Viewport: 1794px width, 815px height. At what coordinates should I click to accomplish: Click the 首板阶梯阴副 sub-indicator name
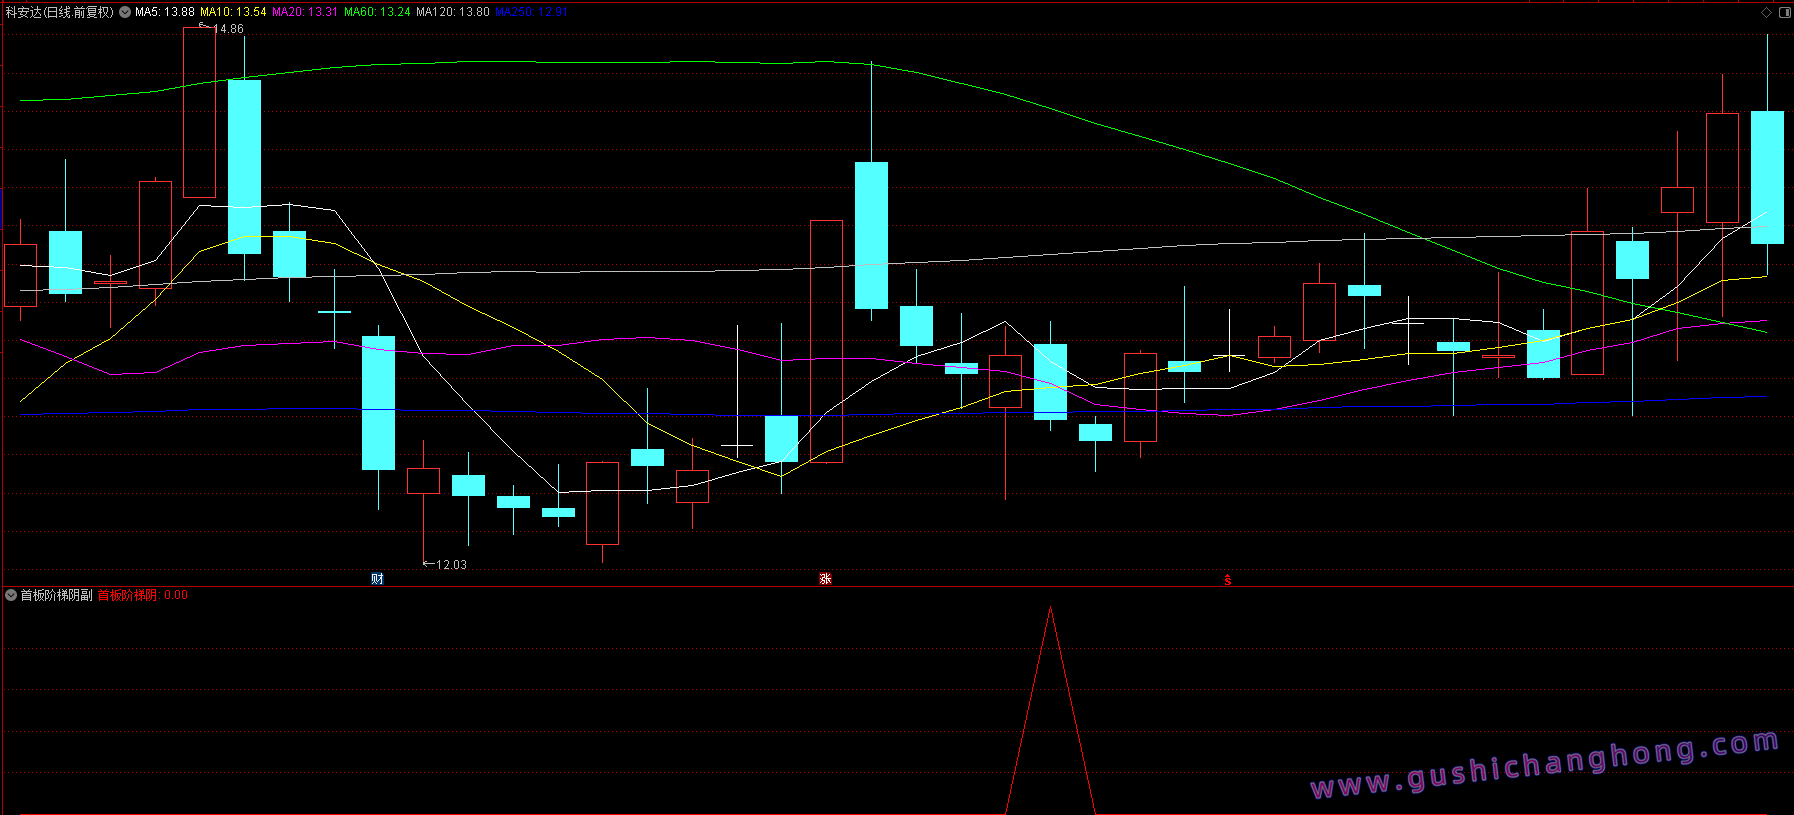click(x=56, y=595)
